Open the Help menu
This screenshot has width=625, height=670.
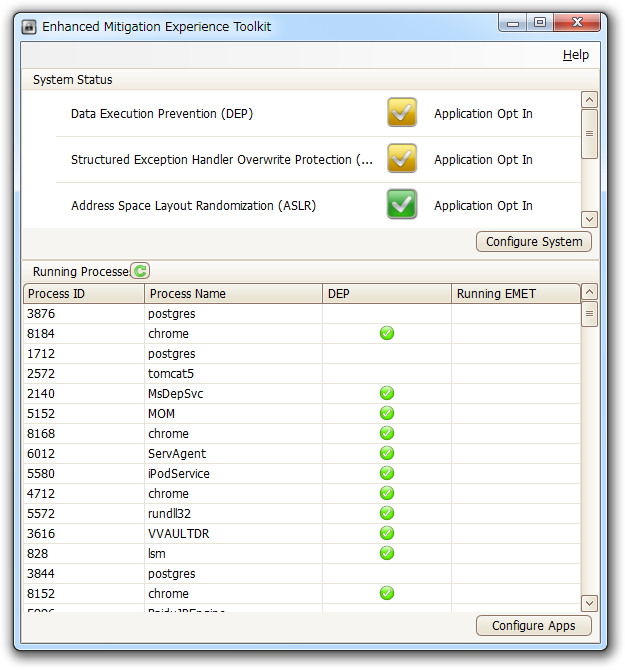[x=575, y=55]
